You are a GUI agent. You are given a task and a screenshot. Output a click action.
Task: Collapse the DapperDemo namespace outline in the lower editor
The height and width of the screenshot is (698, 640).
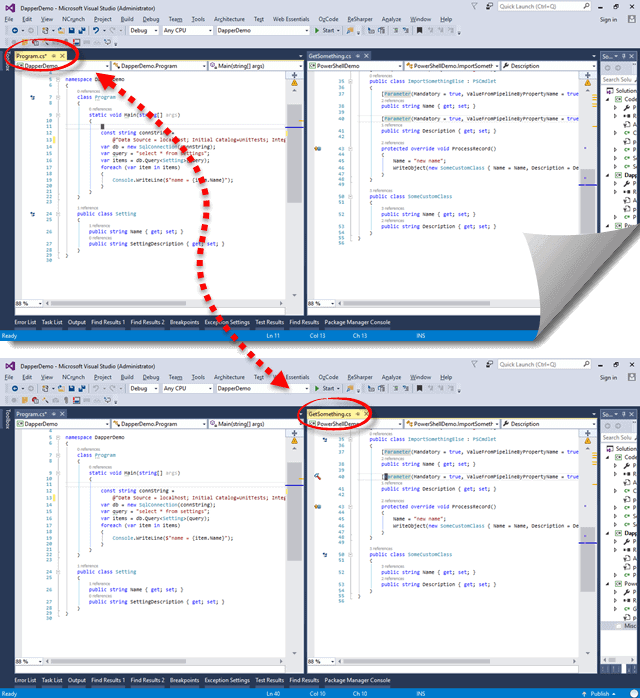(x=59, y=439)
